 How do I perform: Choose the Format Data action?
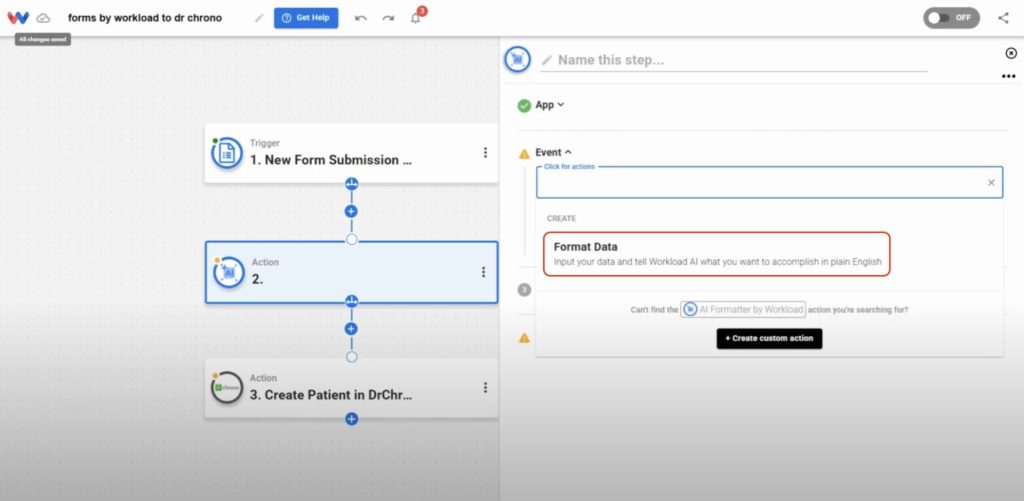click(x=716, y=254)
